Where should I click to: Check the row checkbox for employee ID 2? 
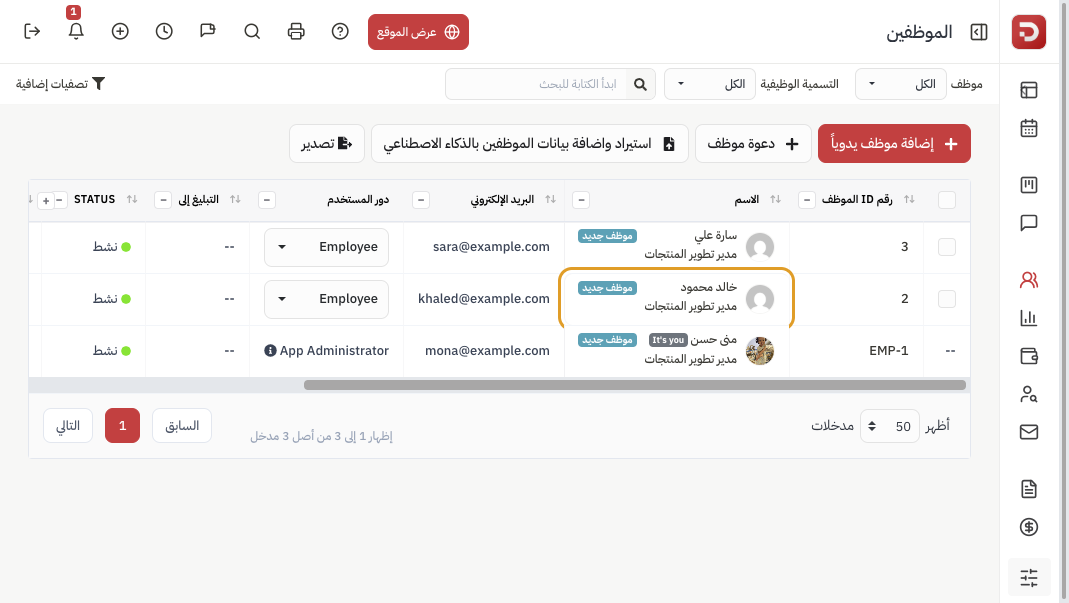click(947, 299)
